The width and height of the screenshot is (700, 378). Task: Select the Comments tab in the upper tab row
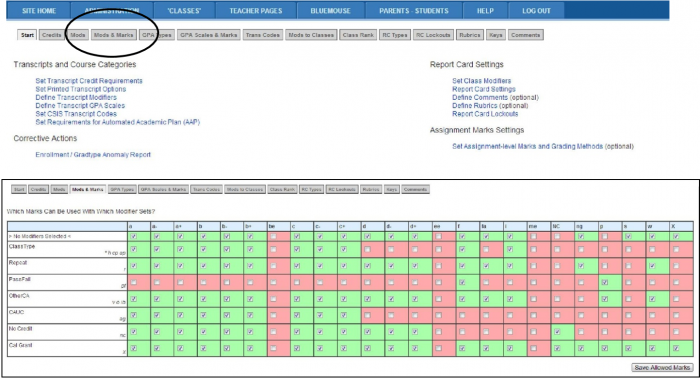[525, 35]
